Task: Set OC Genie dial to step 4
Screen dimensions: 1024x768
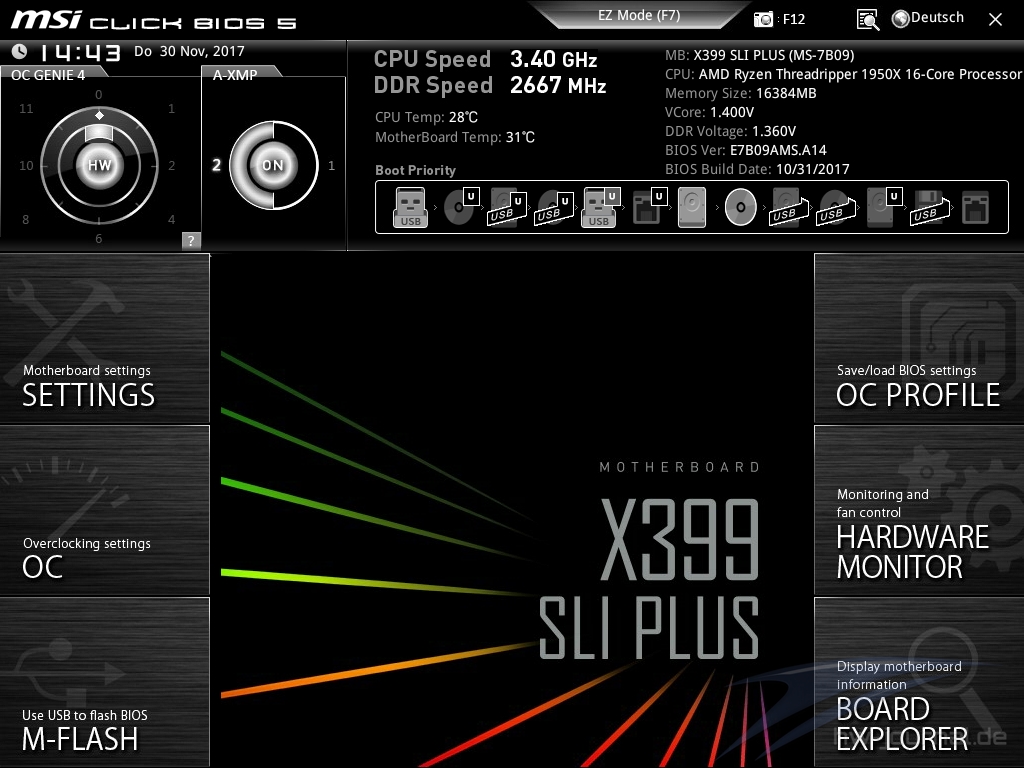Action: click(x=171, y=219)
